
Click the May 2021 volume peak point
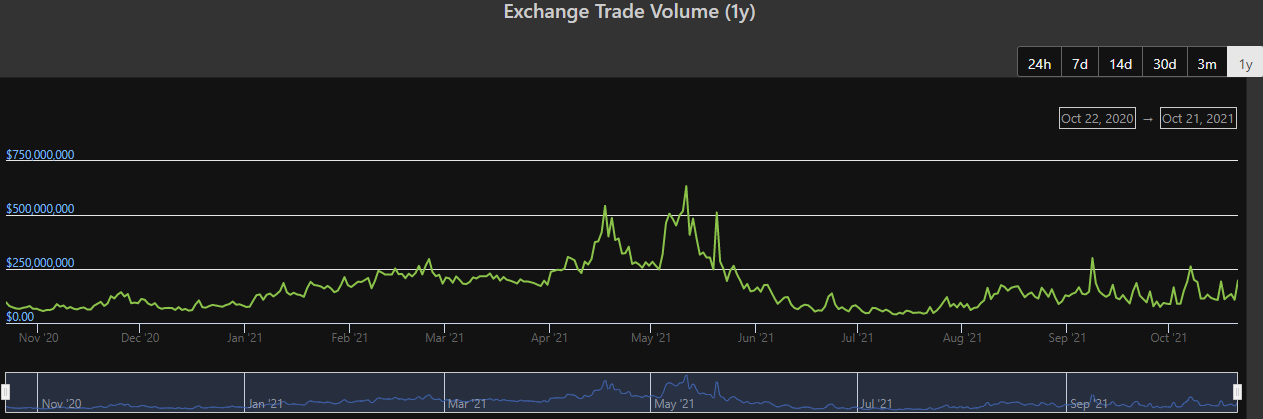[x=686, y=186]
